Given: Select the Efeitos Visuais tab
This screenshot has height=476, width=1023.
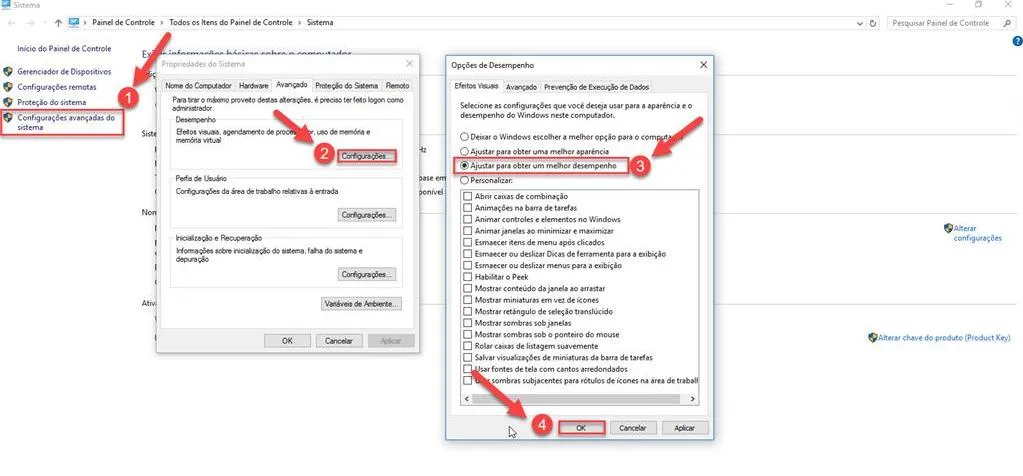Looking at the screenshot, I should coord(476,86).
